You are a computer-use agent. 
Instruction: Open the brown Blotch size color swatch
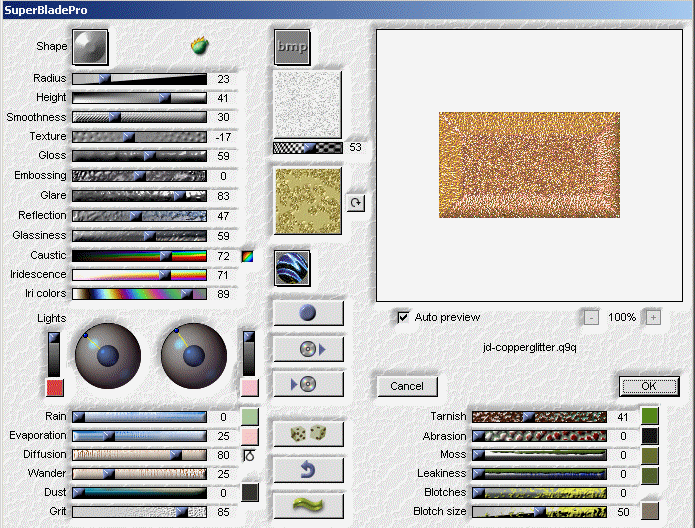pos(650,511)
